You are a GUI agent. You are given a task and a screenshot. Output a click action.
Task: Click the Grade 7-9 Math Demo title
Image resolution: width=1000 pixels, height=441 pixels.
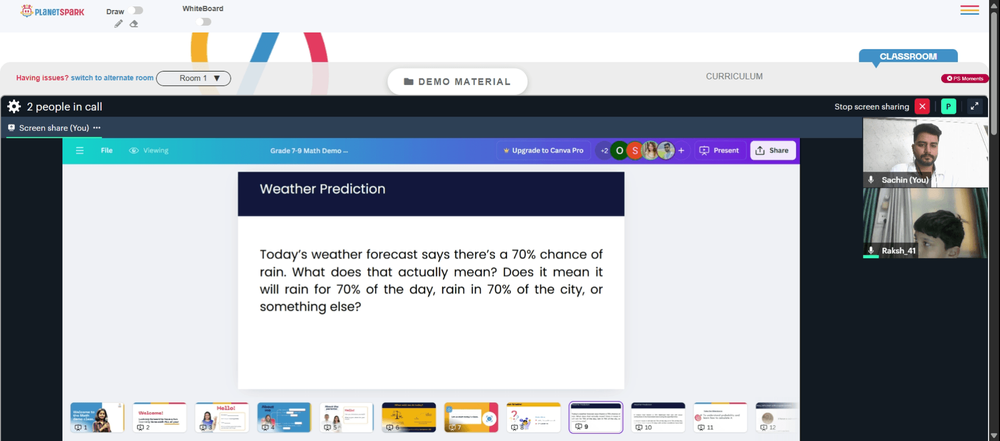click(309, 151)
